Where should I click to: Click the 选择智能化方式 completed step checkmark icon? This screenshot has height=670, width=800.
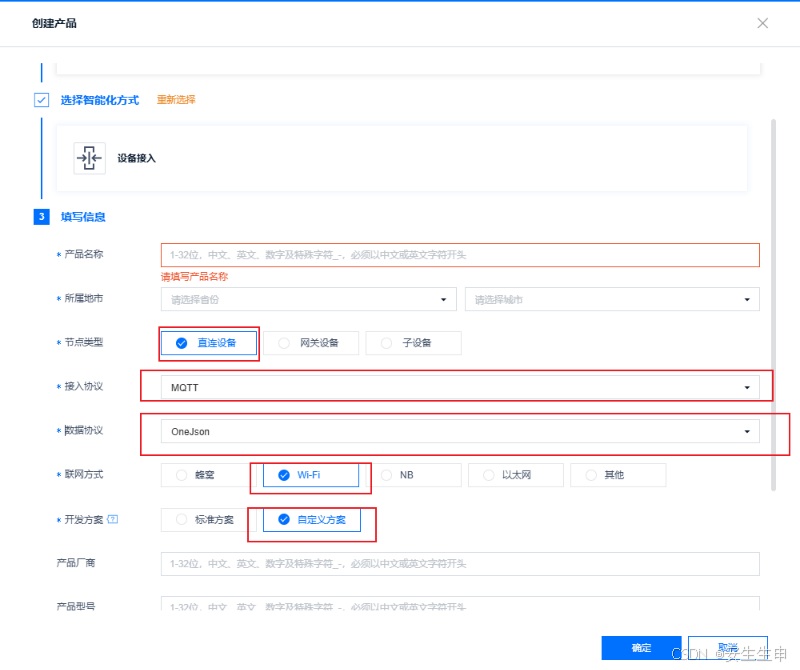(41, 100)
